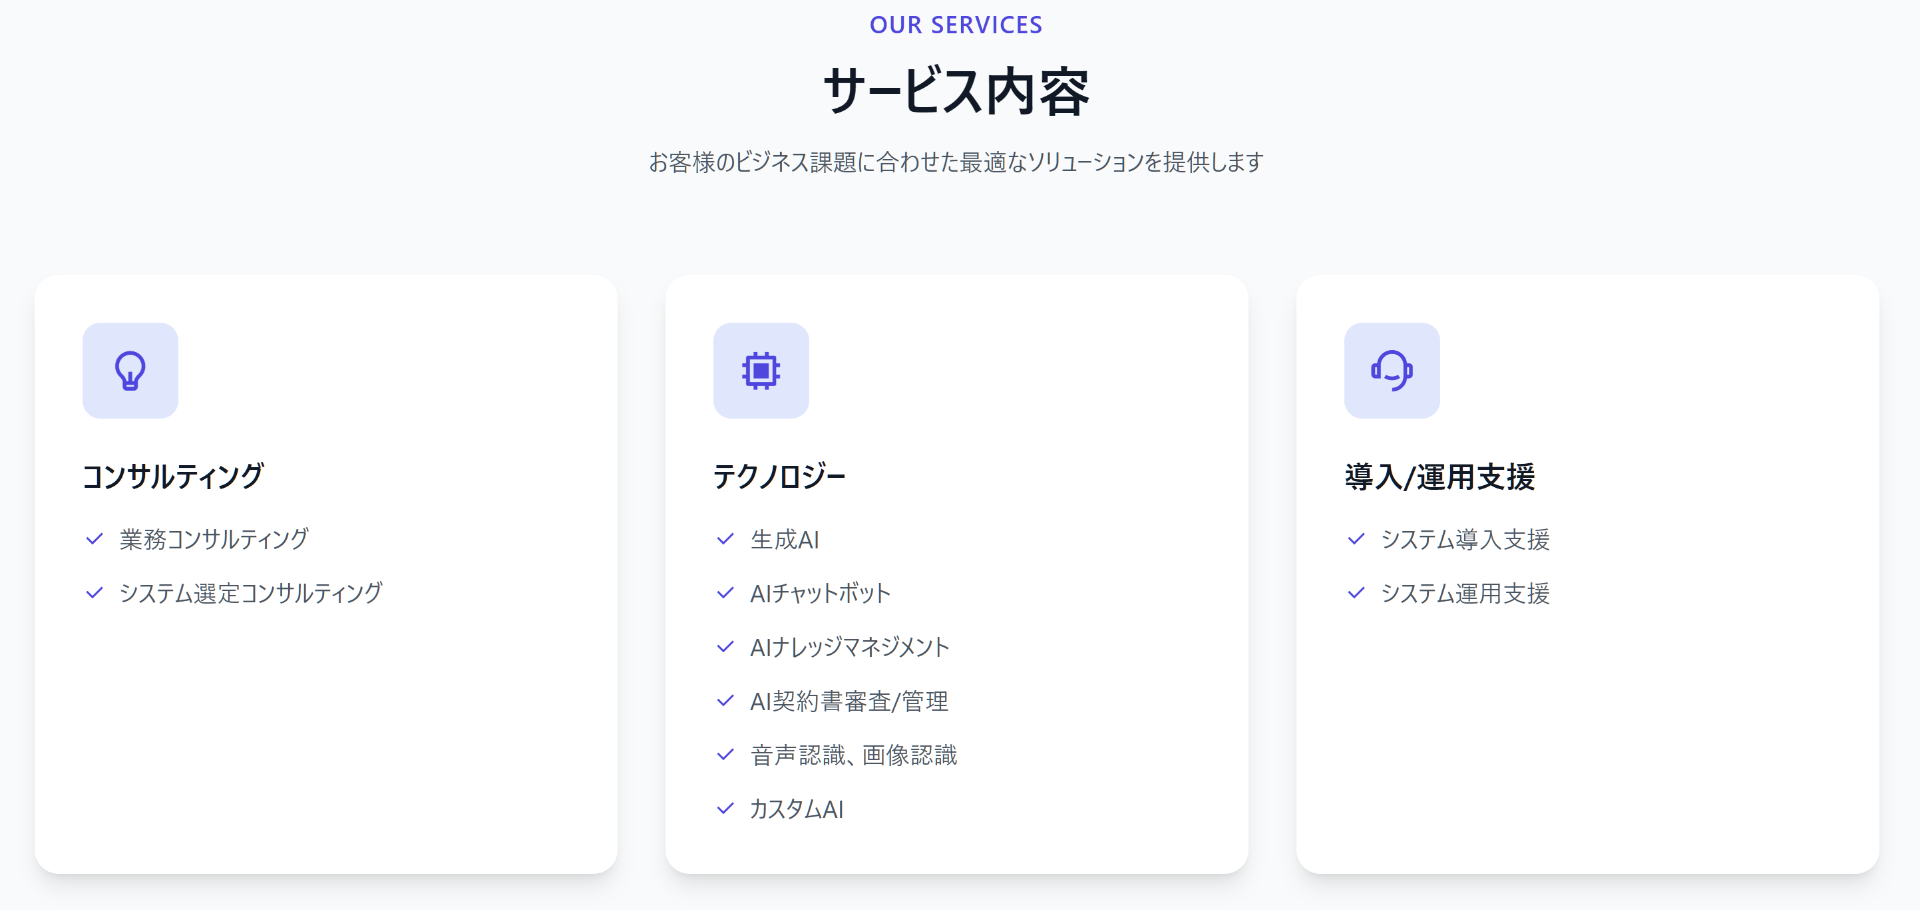Click checkmark beside カスタムAI
This screenshot has height=910, width=1920.
[726, 809]
